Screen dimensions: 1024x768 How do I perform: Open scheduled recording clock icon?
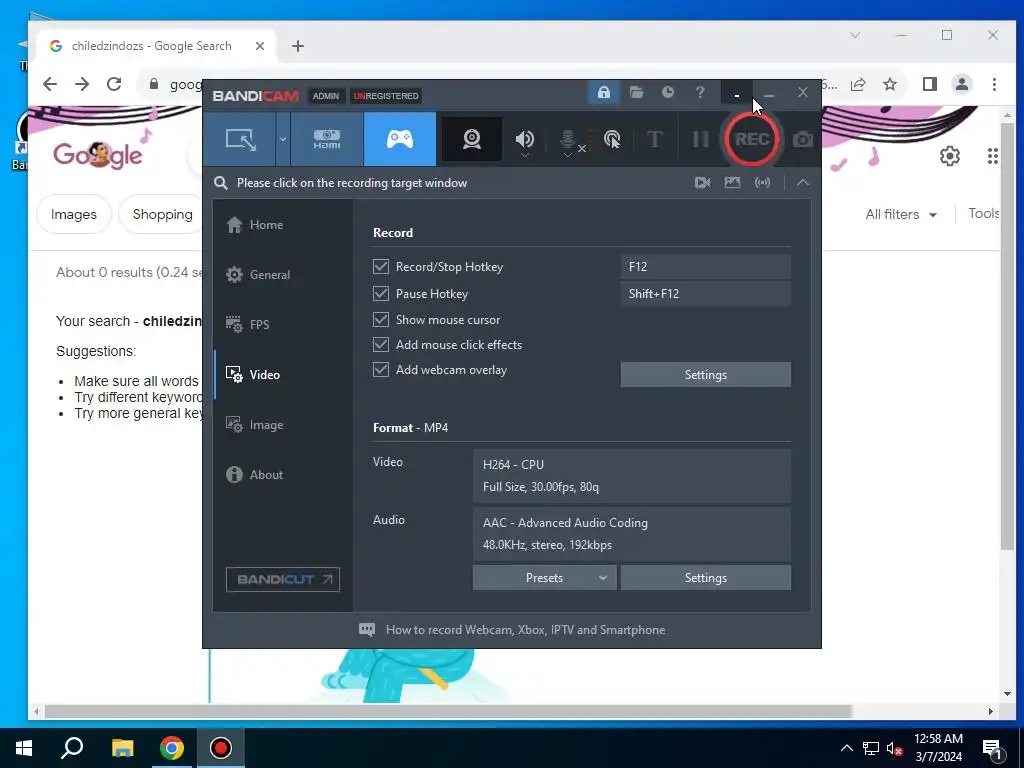tap(667, 92)
